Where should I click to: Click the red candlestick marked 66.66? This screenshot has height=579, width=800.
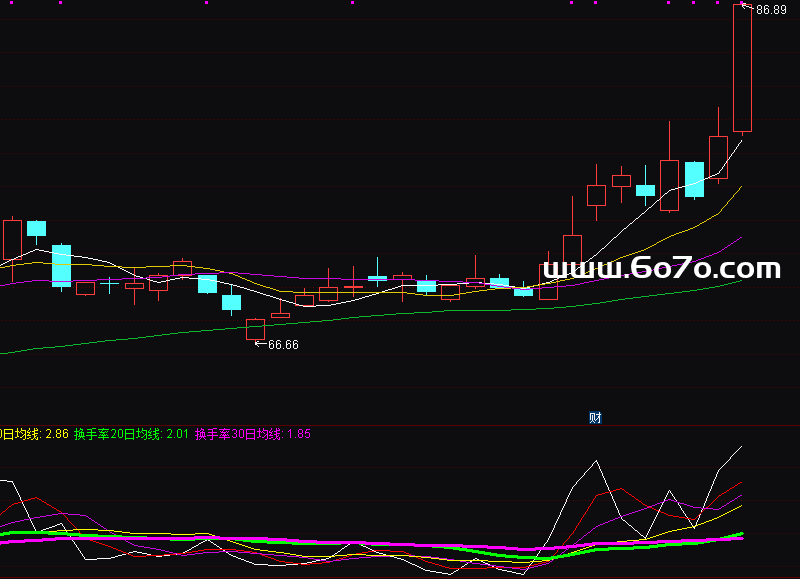tap(255, 329)
